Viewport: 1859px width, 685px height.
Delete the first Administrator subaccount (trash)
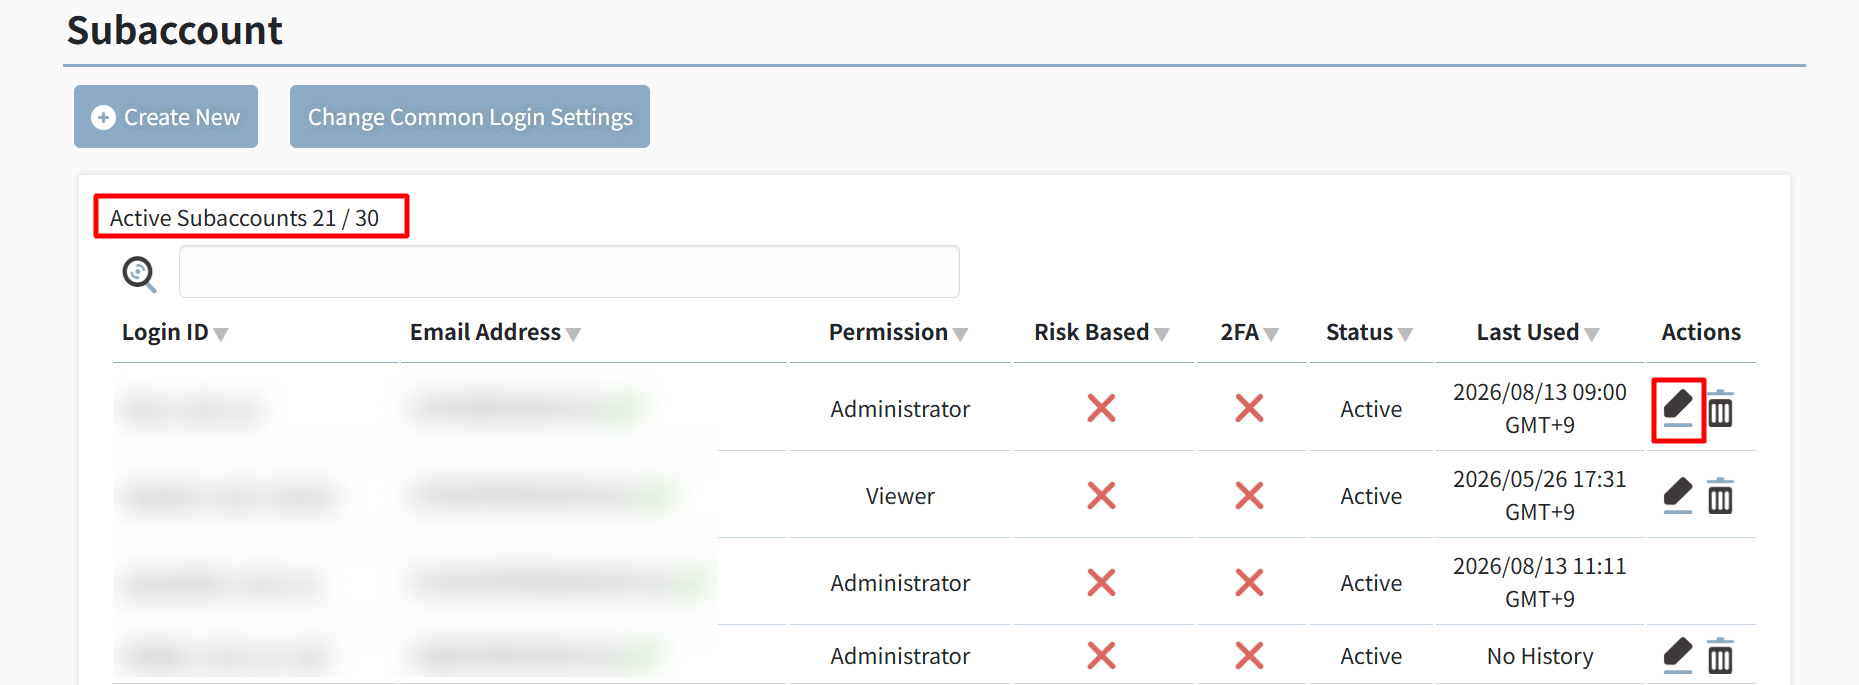click(1720, 409)
